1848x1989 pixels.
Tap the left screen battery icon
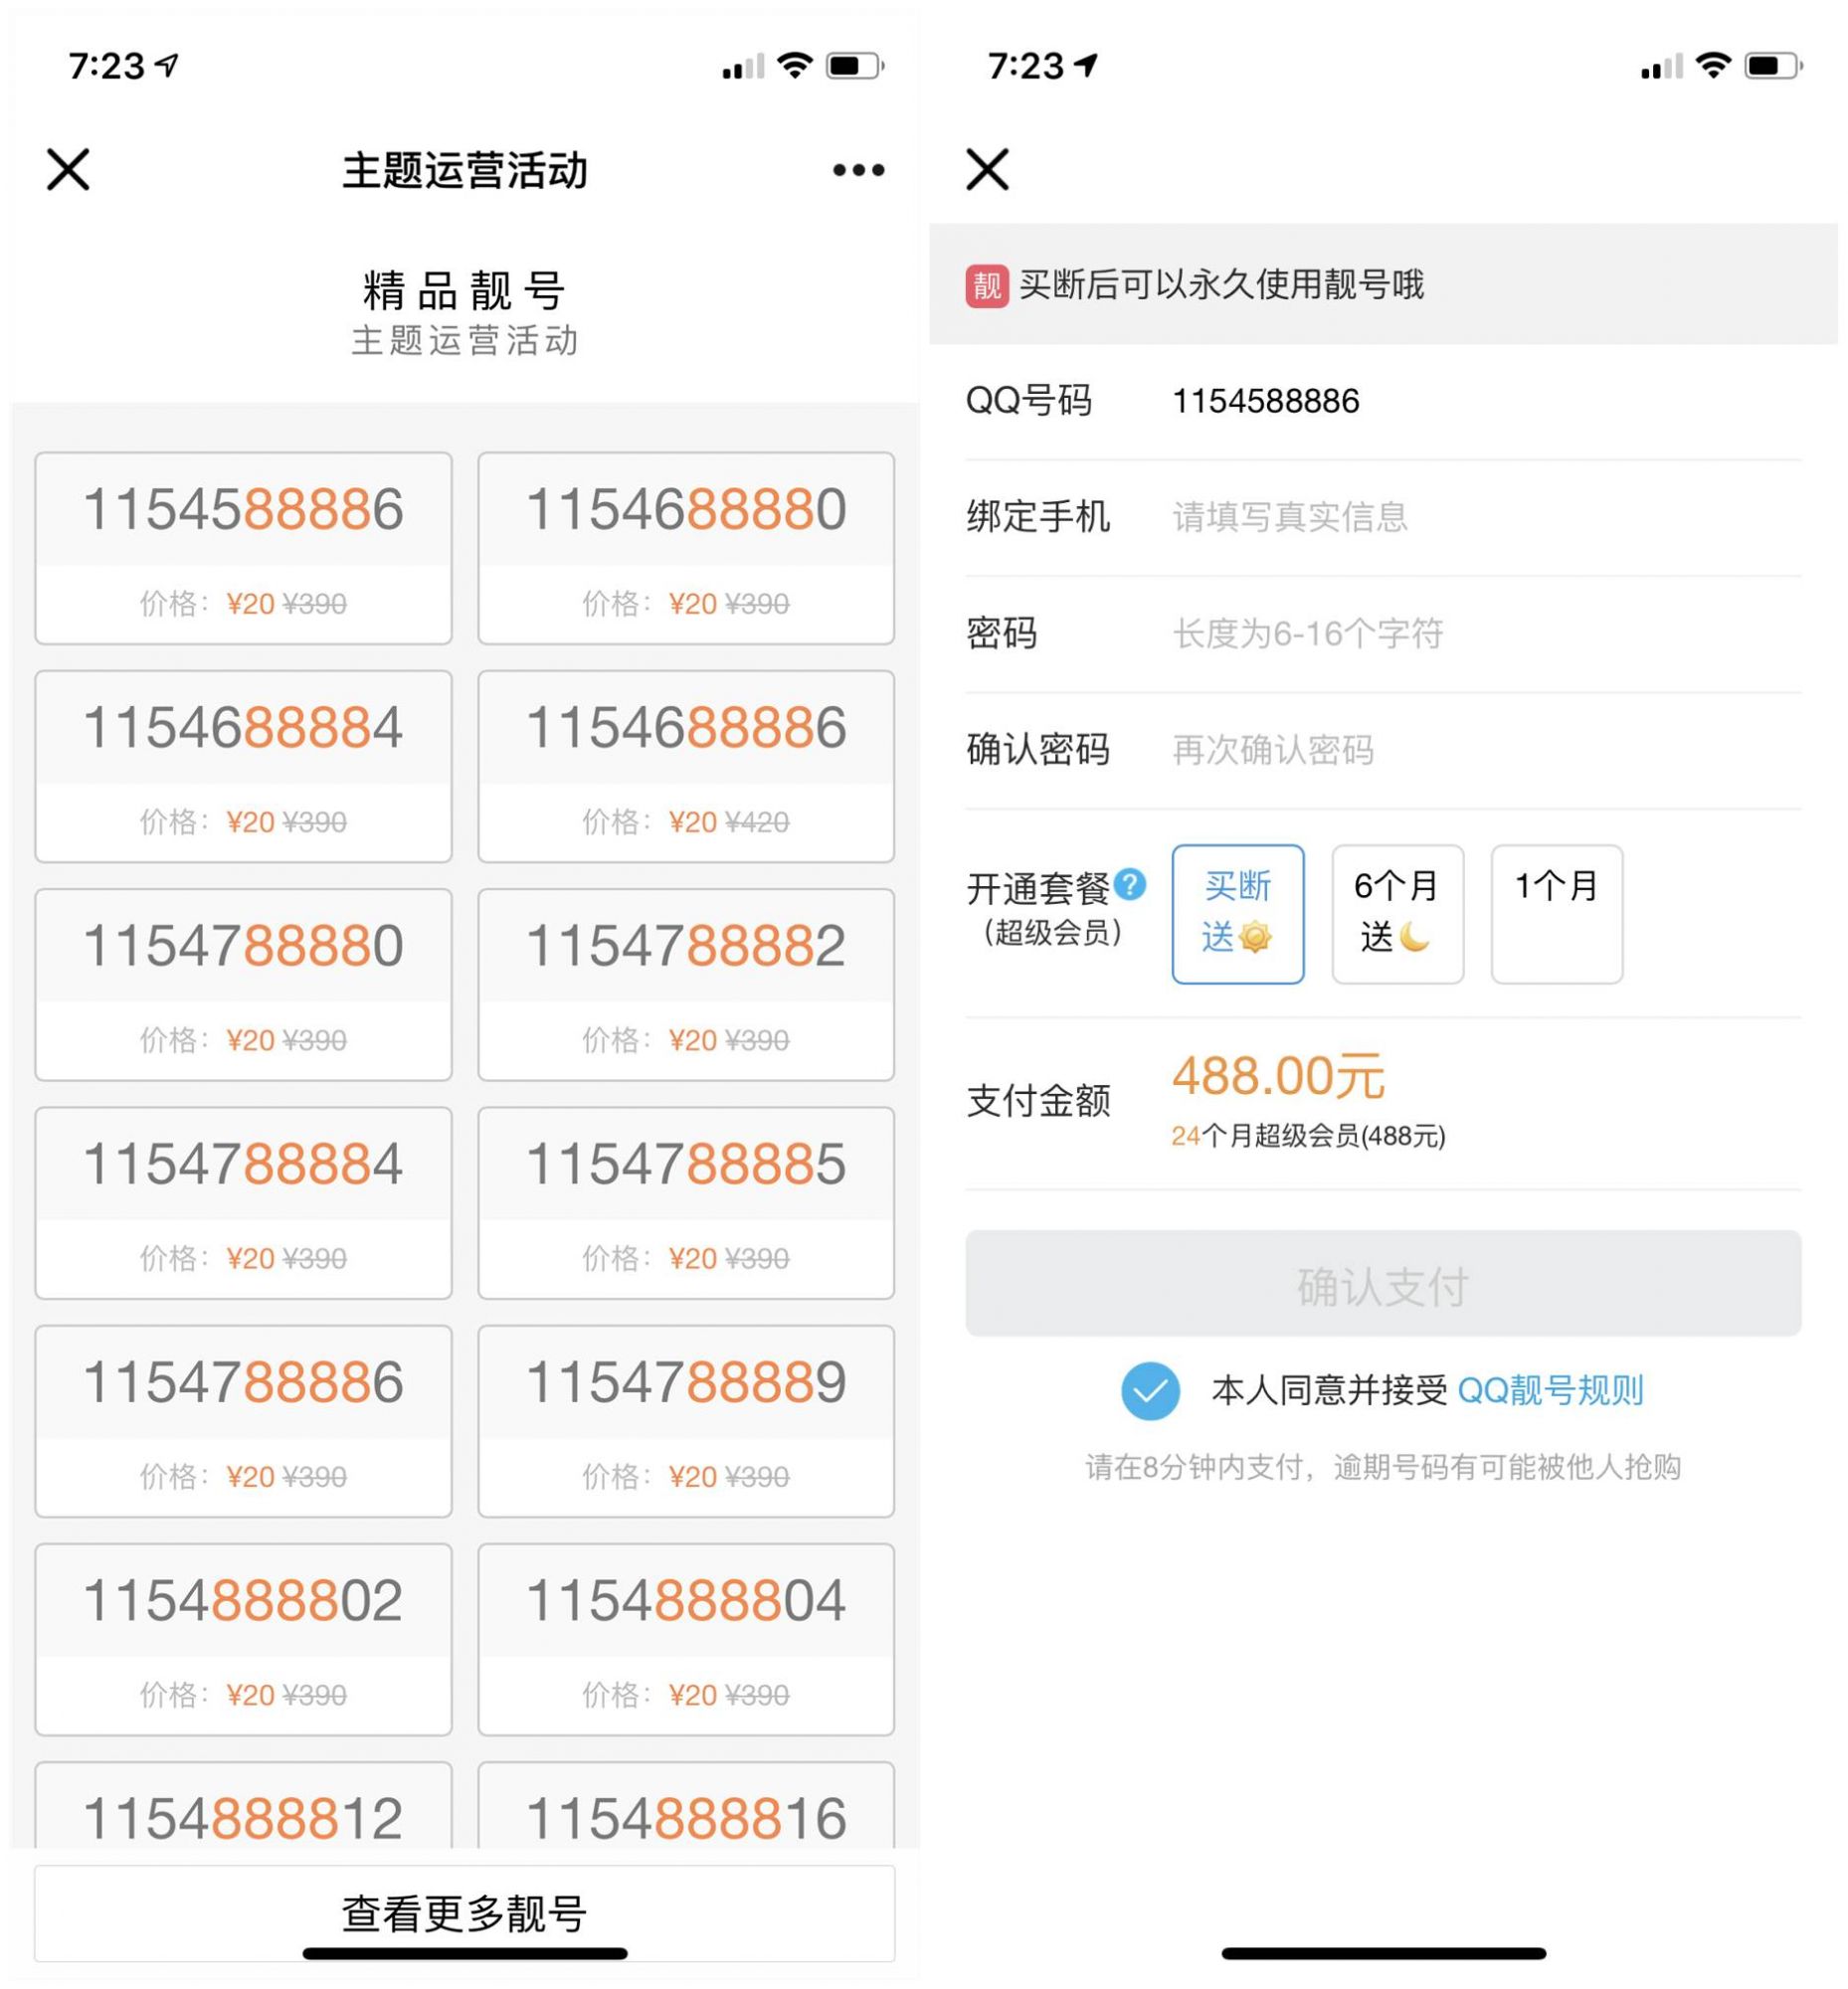point(854,66)
